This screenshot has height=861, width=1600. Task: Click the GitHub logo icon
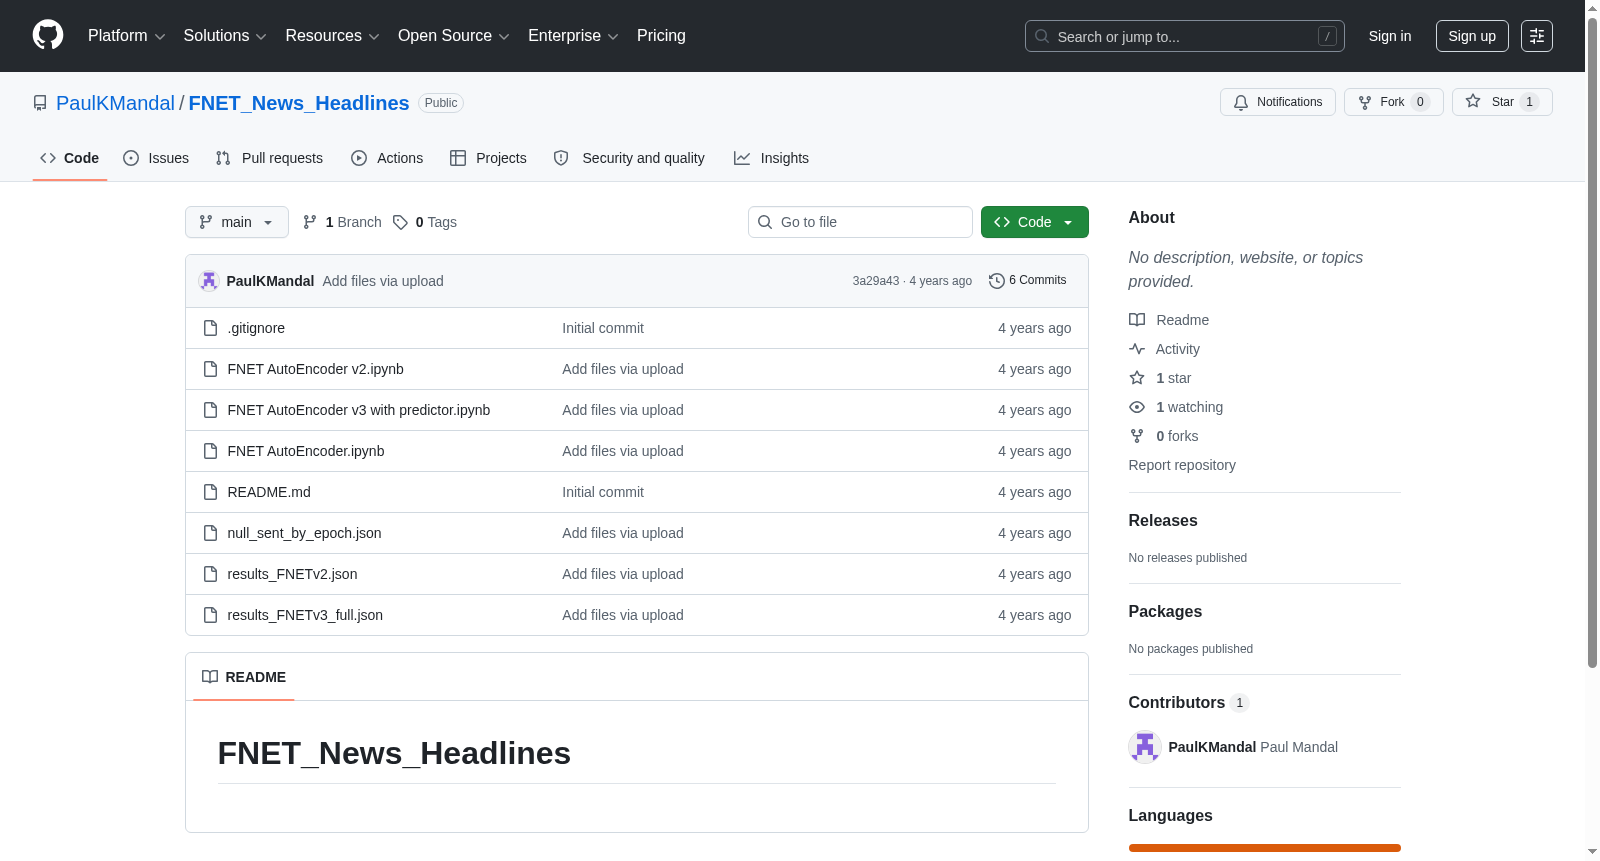click(x=48, y=35)
